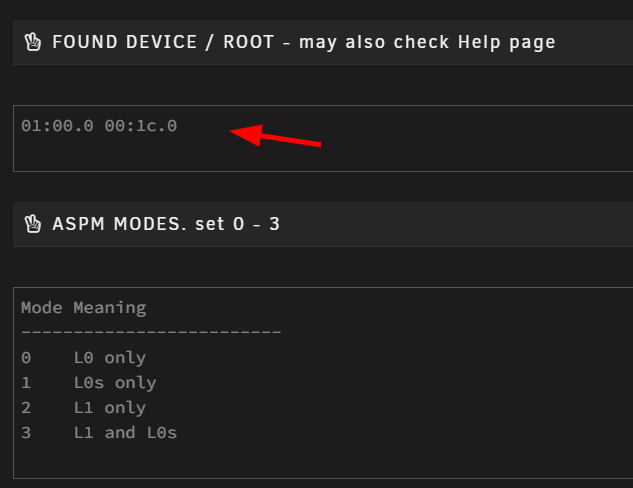Select the 'L0s only' mode description

tap(115, 383)
